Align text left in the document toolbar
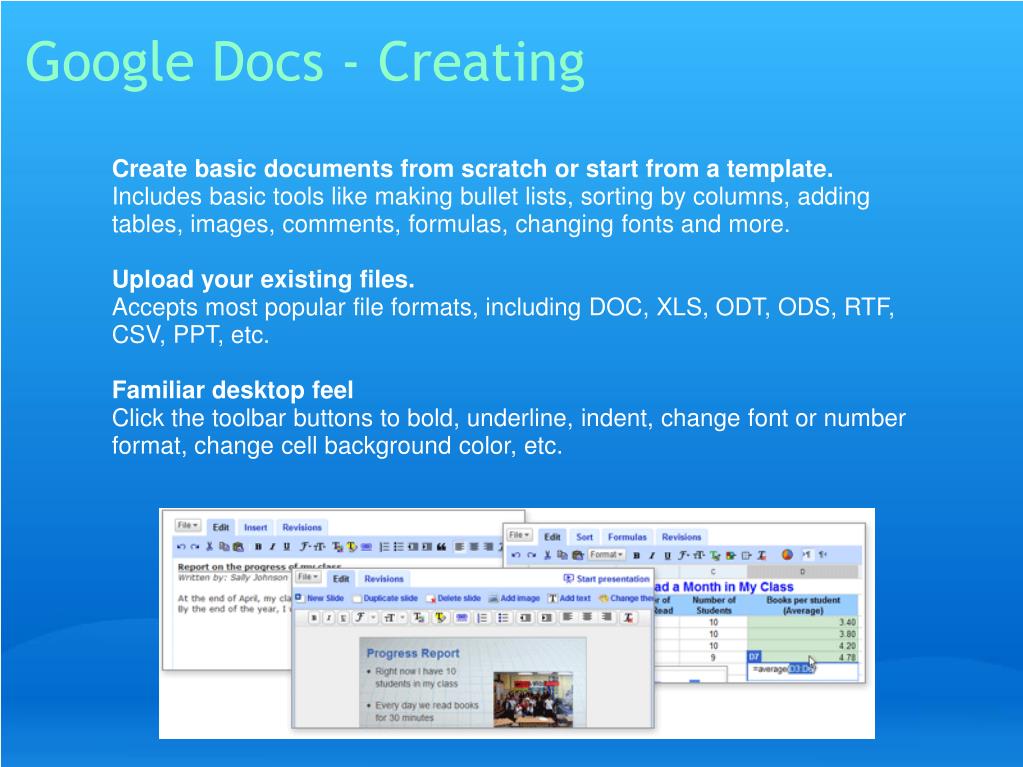The width and height of the screenshot is (1023, 767). (x=459, y=547)
